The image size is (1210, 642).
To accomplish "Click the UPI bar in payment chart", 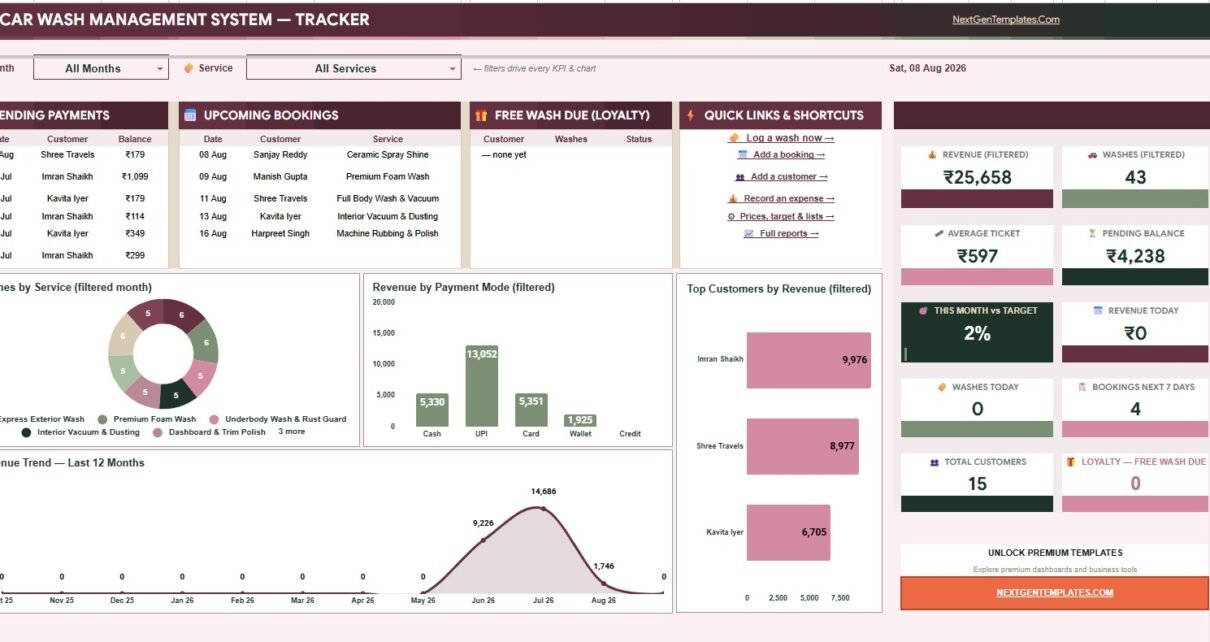I will pyautogui.click(x=481, y=386).
